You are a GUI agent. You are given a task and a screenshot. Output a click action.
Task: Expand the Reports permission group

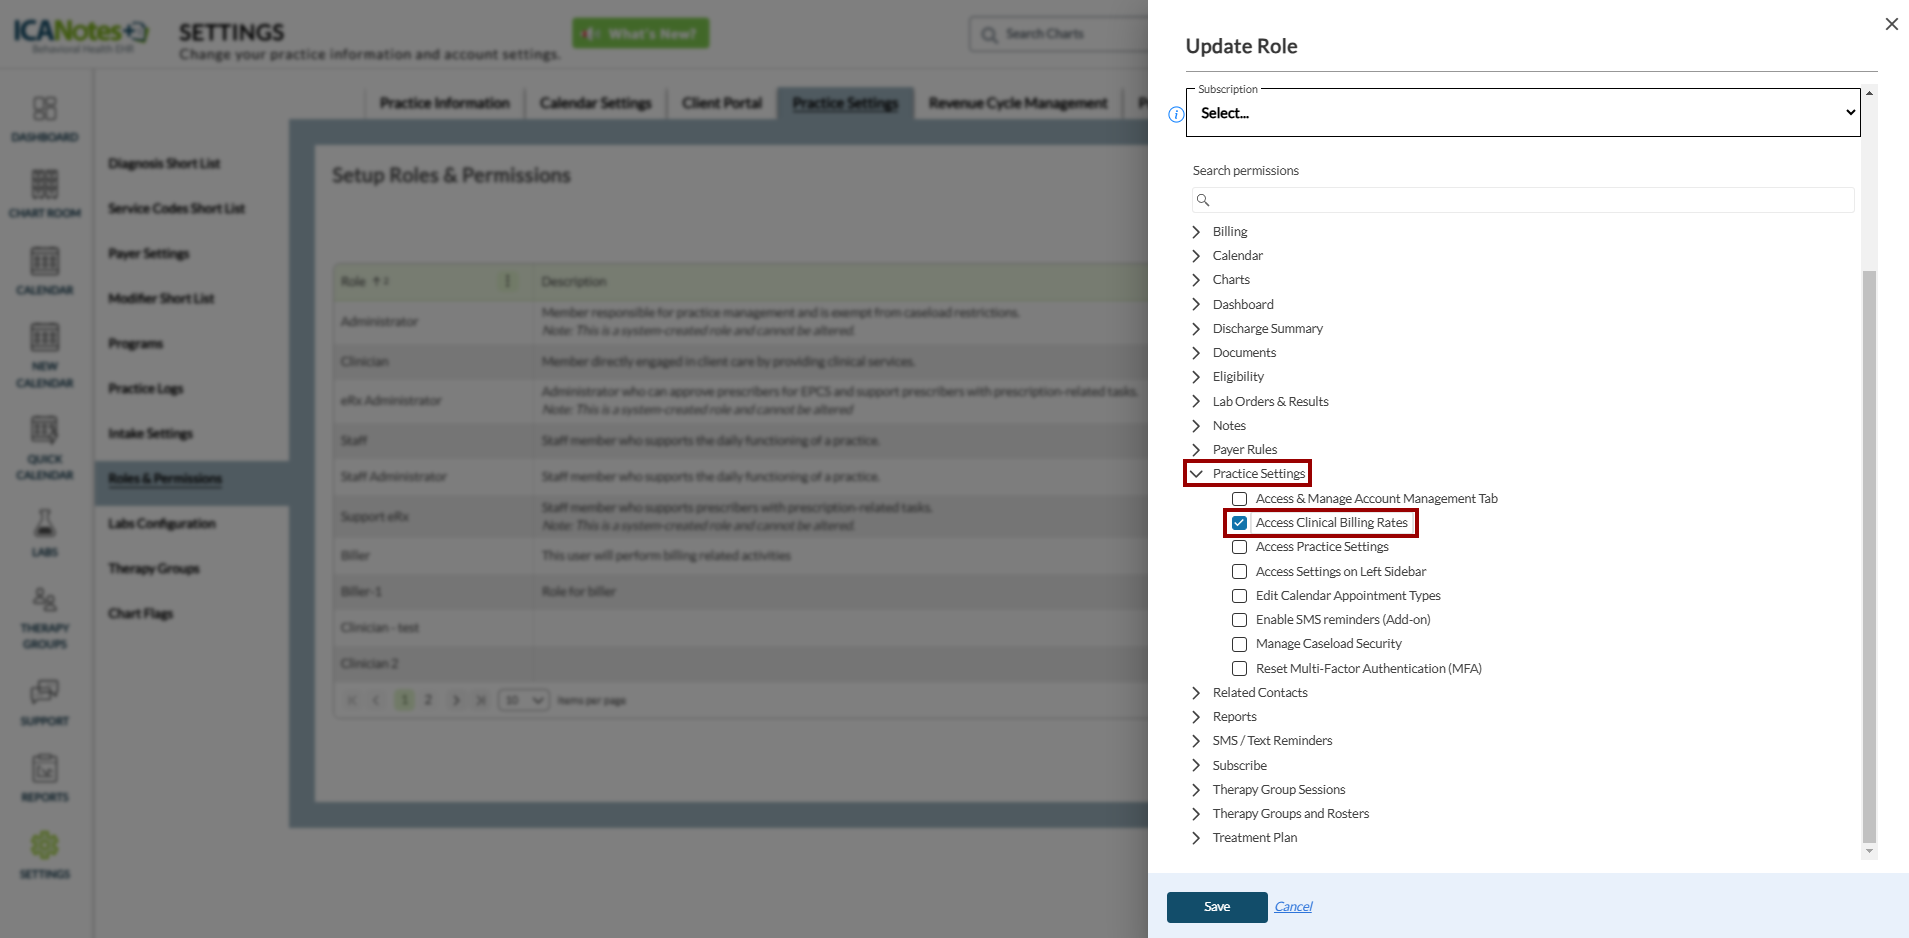(x=1196, y=717)
